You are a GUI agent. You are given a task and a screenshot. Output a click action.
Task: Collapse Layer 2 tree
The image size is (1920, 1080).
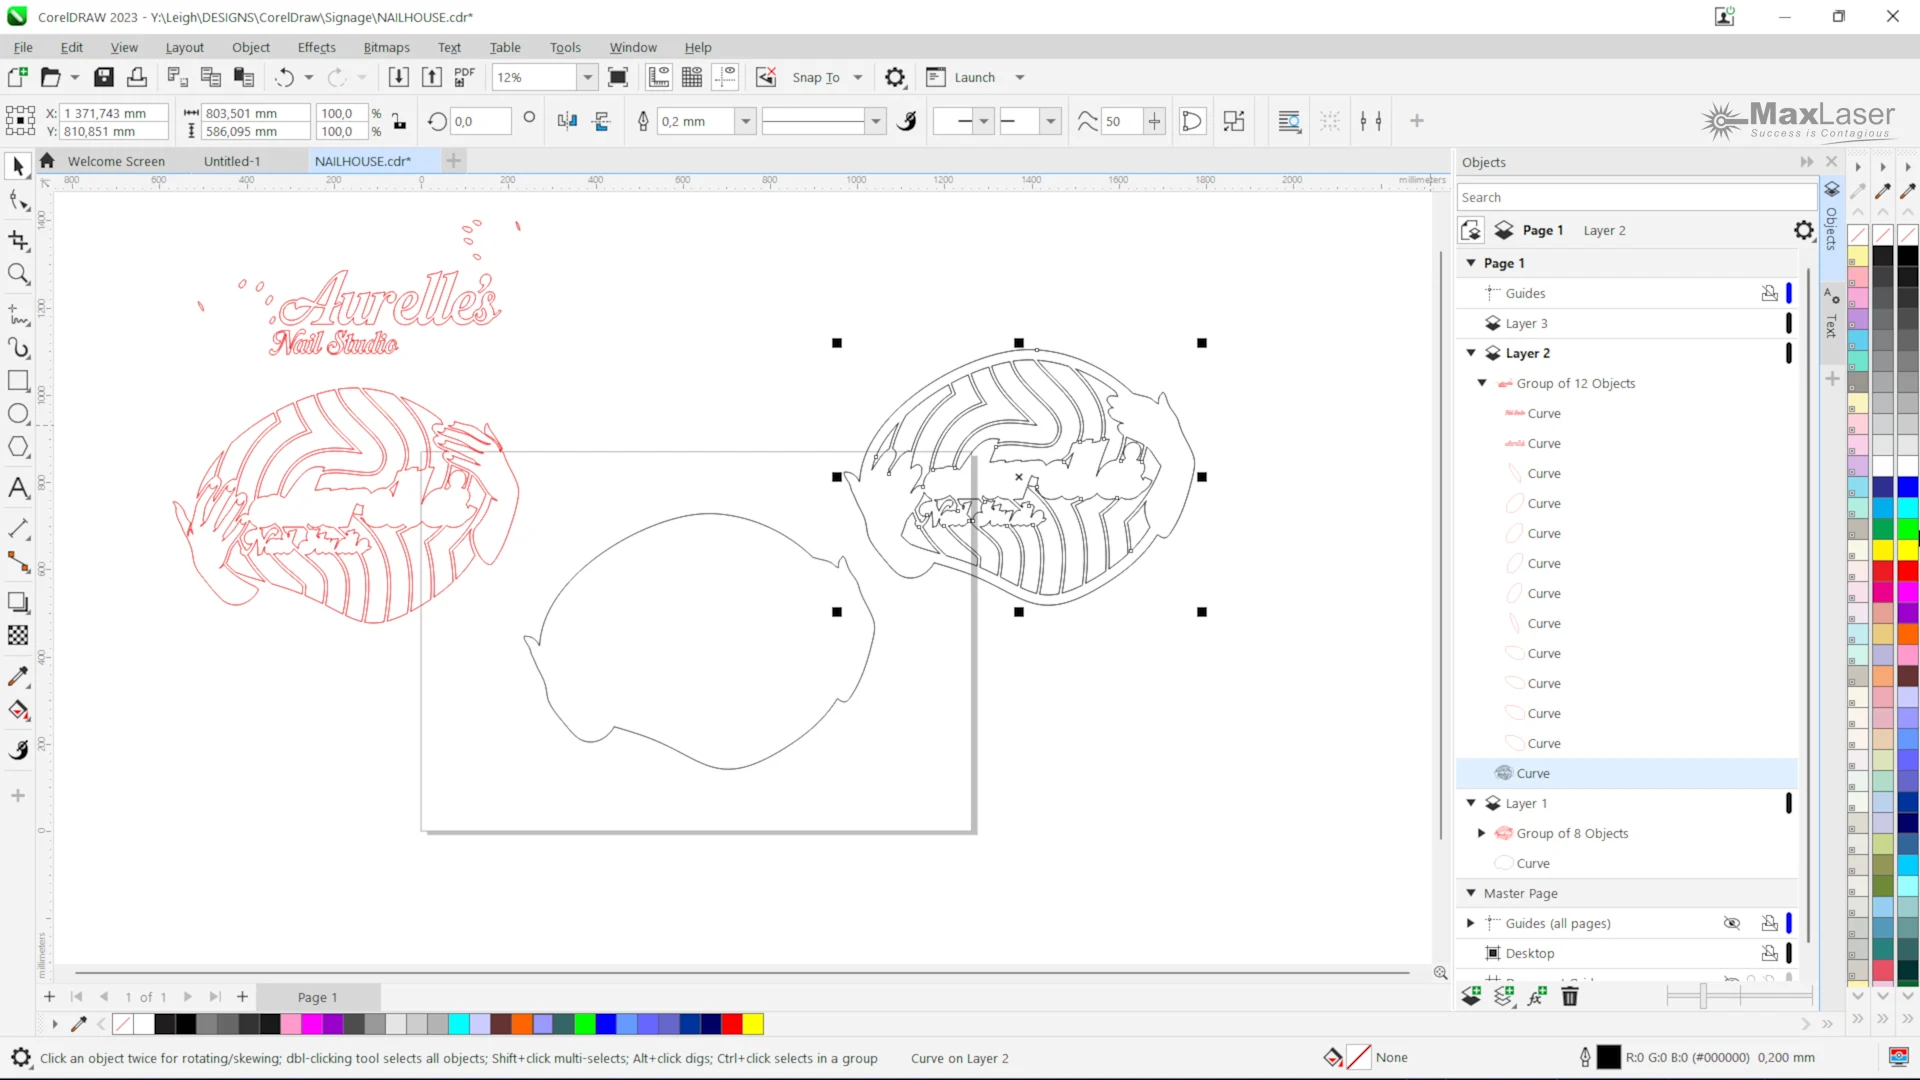[x=1471, y=353]
